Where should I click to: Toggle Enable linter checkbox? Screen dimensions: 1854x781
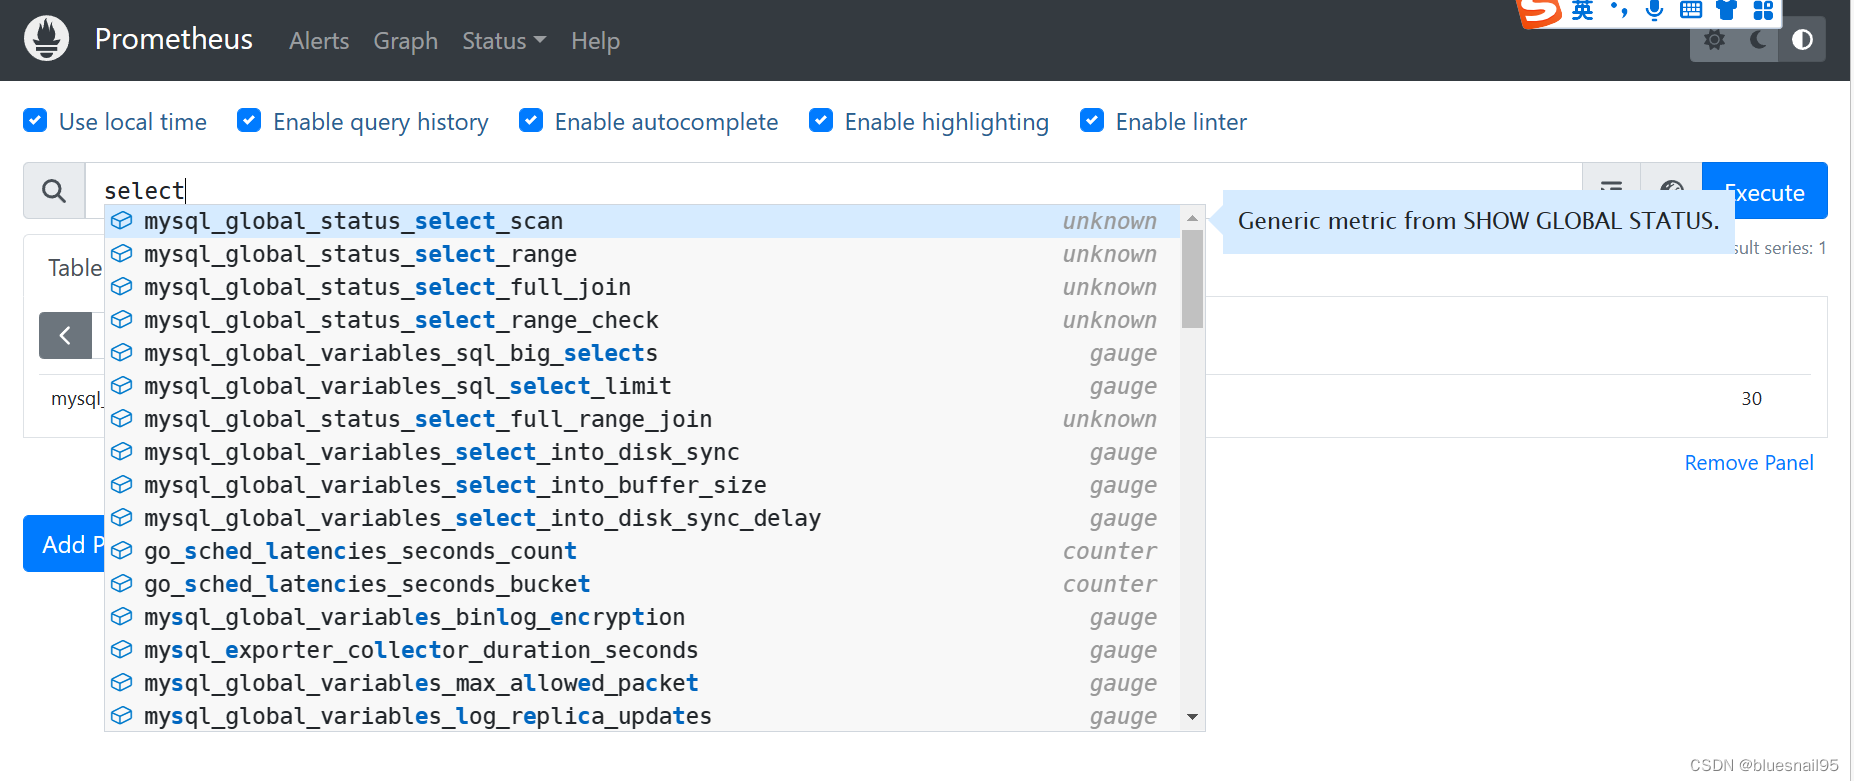click(1092, 121)
